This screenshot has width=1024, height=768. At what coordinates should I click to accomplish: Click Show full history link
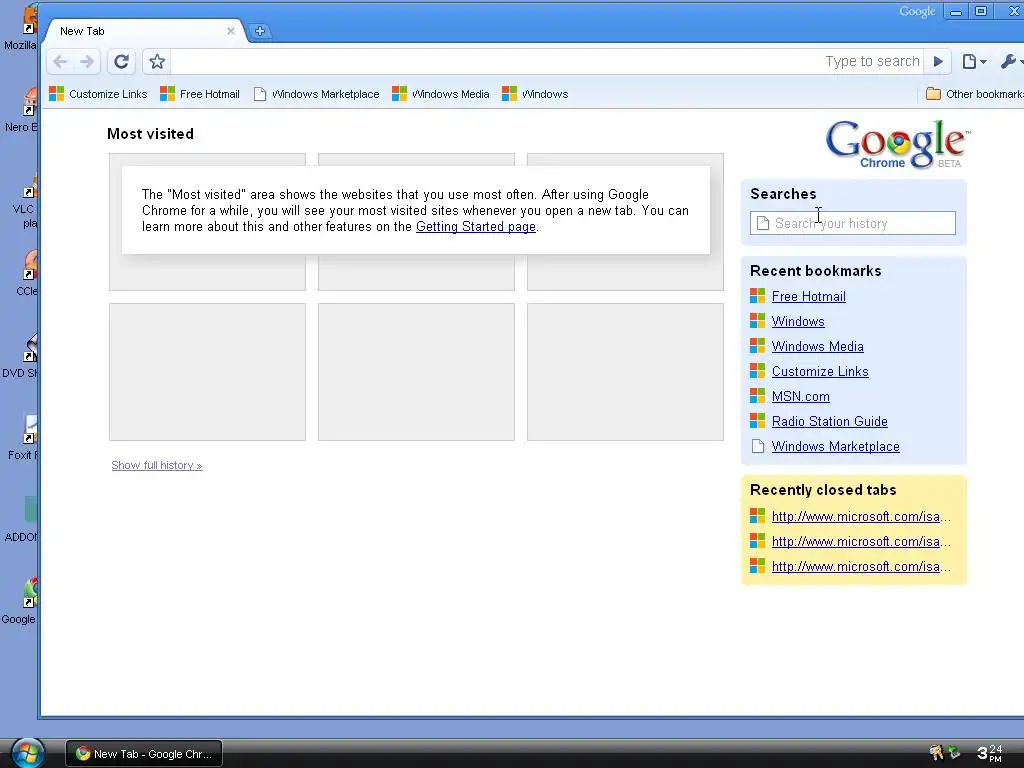(x=157, y=465)
